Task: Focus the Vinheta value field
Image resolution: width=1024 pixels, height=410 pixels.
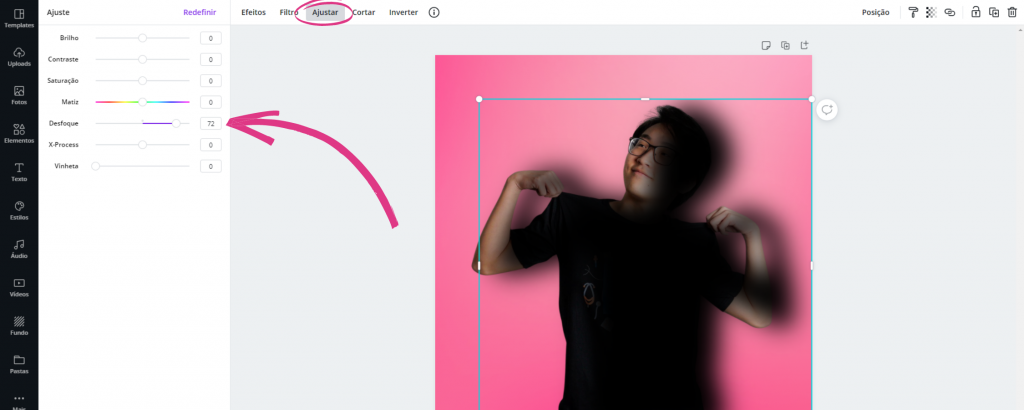Action: (x=211, y=166)
